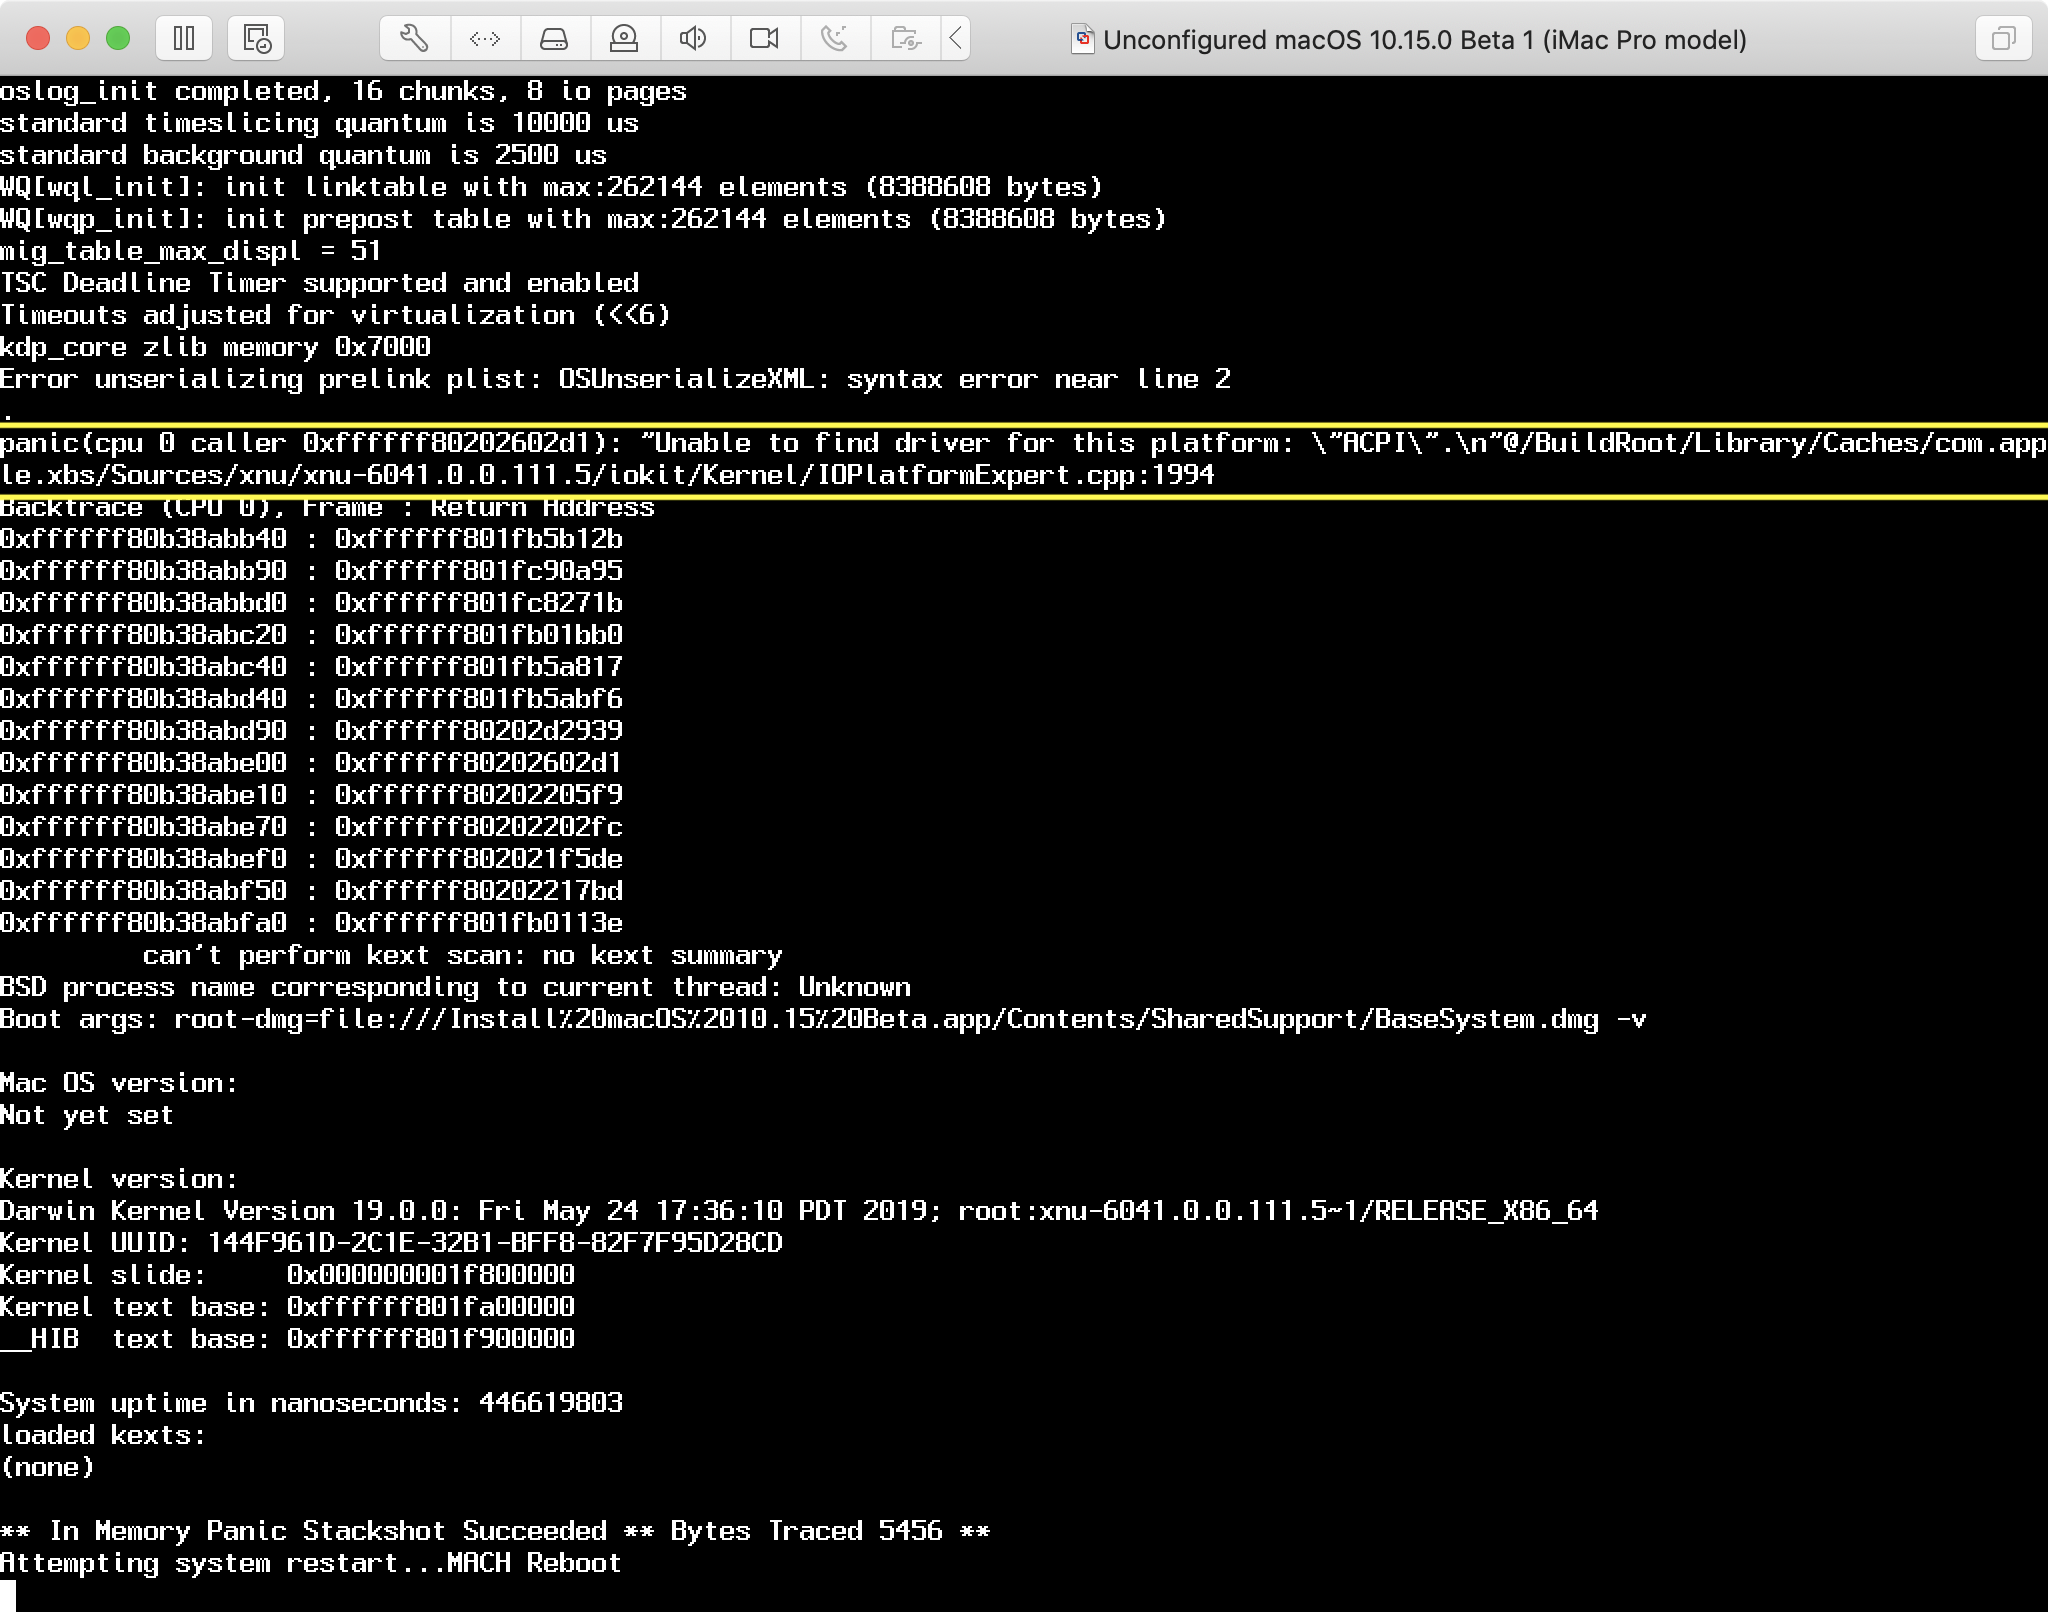The height and width of the screenshot is (1612, 2048).
Task: Open the snapshots manager
Action: point(257,39)
